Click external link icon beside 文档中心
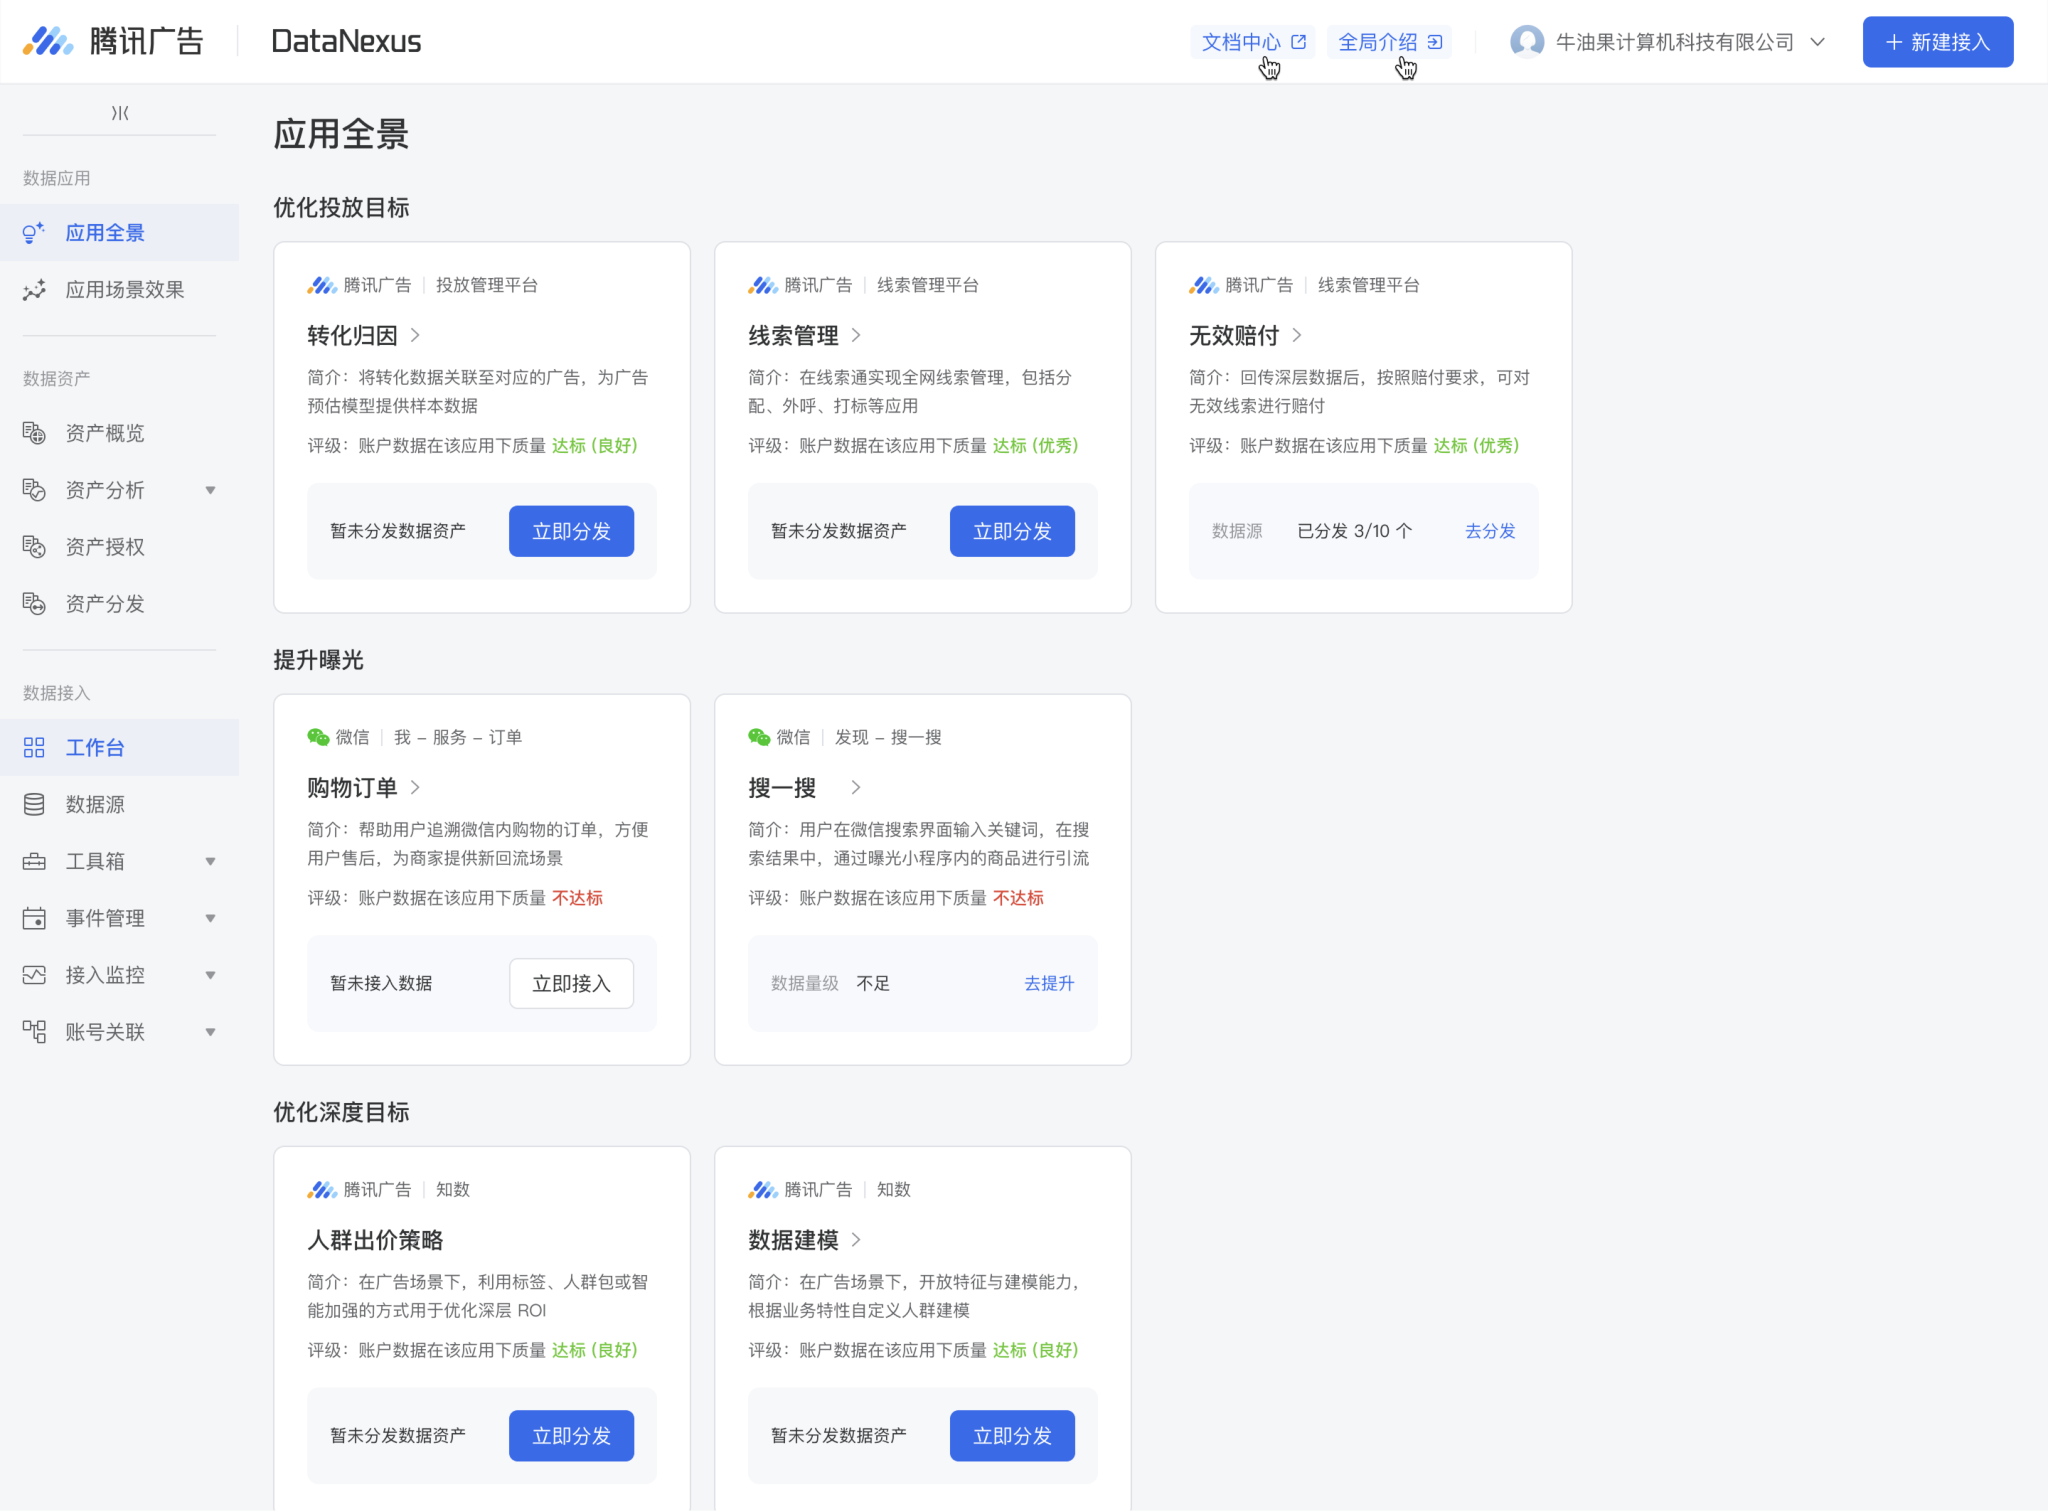 point(1299,42)
